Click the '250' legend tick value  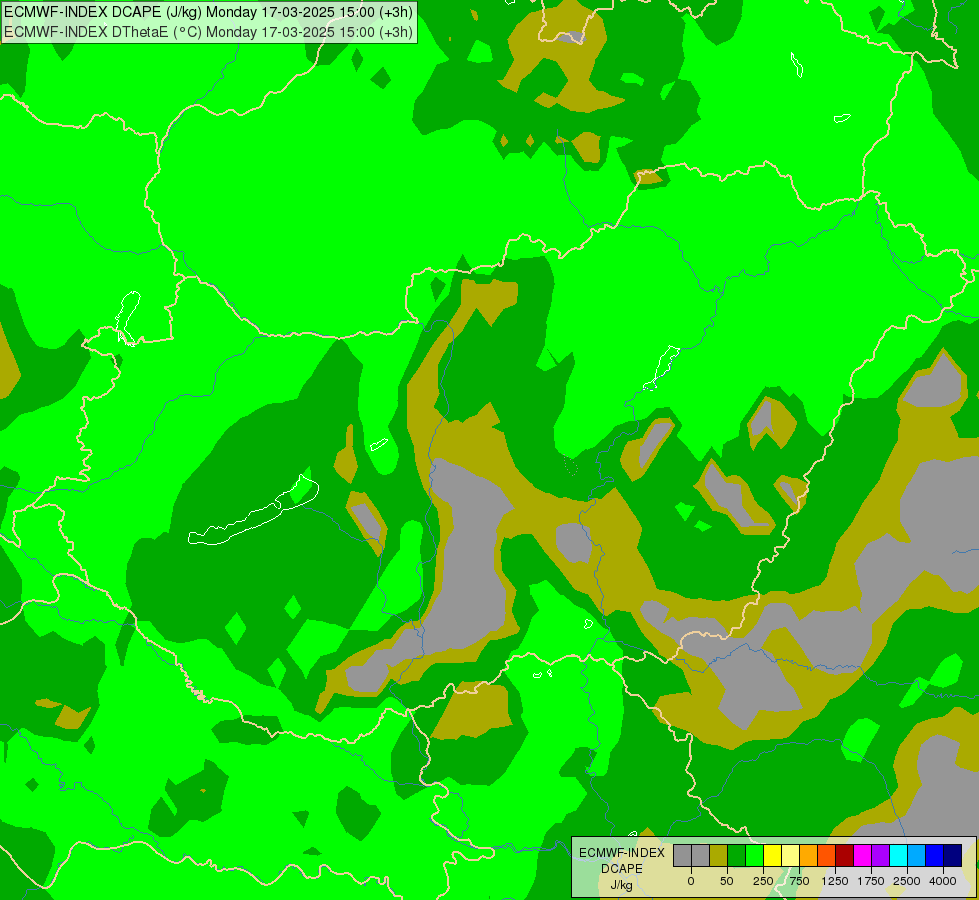click(763, 881)
